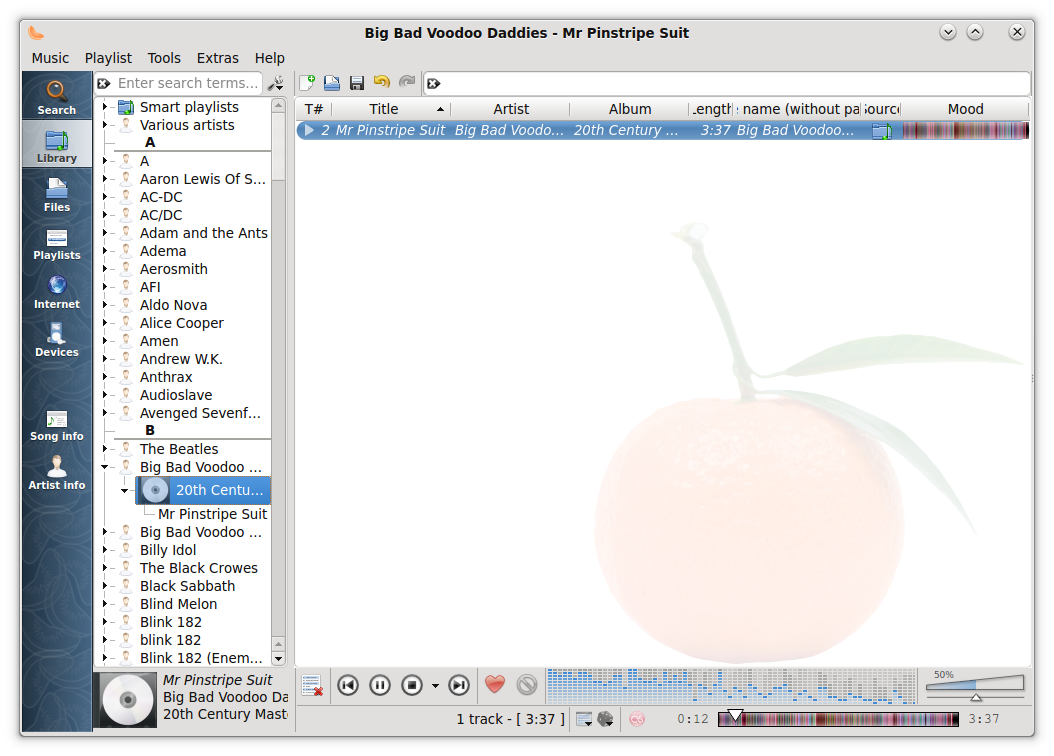Image resolution: width=1054 pixels, height=756 pixels.
Task: Save the current playlist icon
Action: 357,83
